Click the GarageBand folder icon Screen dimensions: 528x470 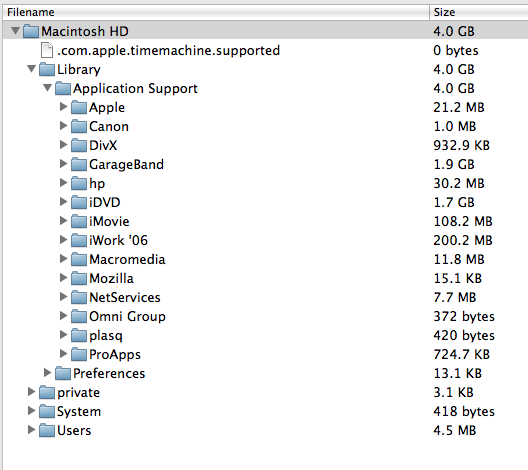coord(79,164)
